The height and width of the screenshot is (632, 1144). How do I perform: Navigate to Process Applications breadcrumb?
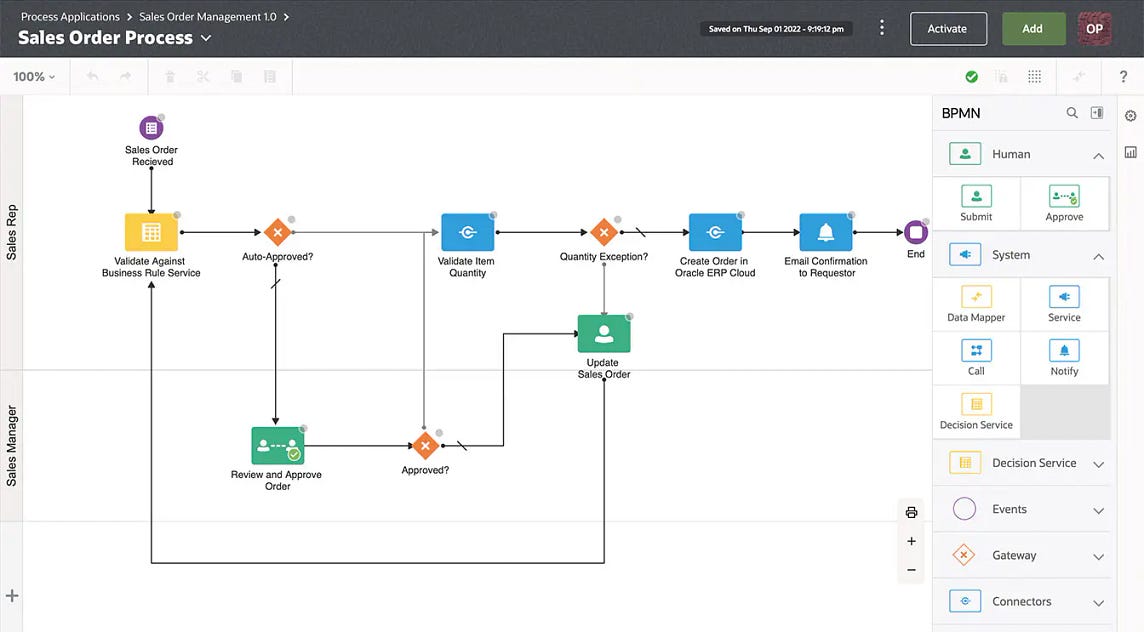[69, 16]
